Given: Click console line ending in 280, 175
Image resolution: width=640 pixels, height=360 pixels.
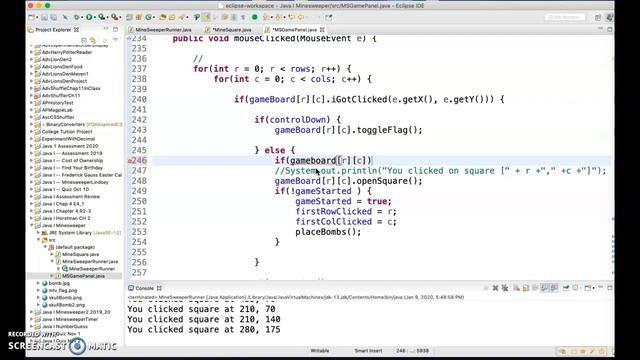Looking at the screenshot, I should point(204,329).
